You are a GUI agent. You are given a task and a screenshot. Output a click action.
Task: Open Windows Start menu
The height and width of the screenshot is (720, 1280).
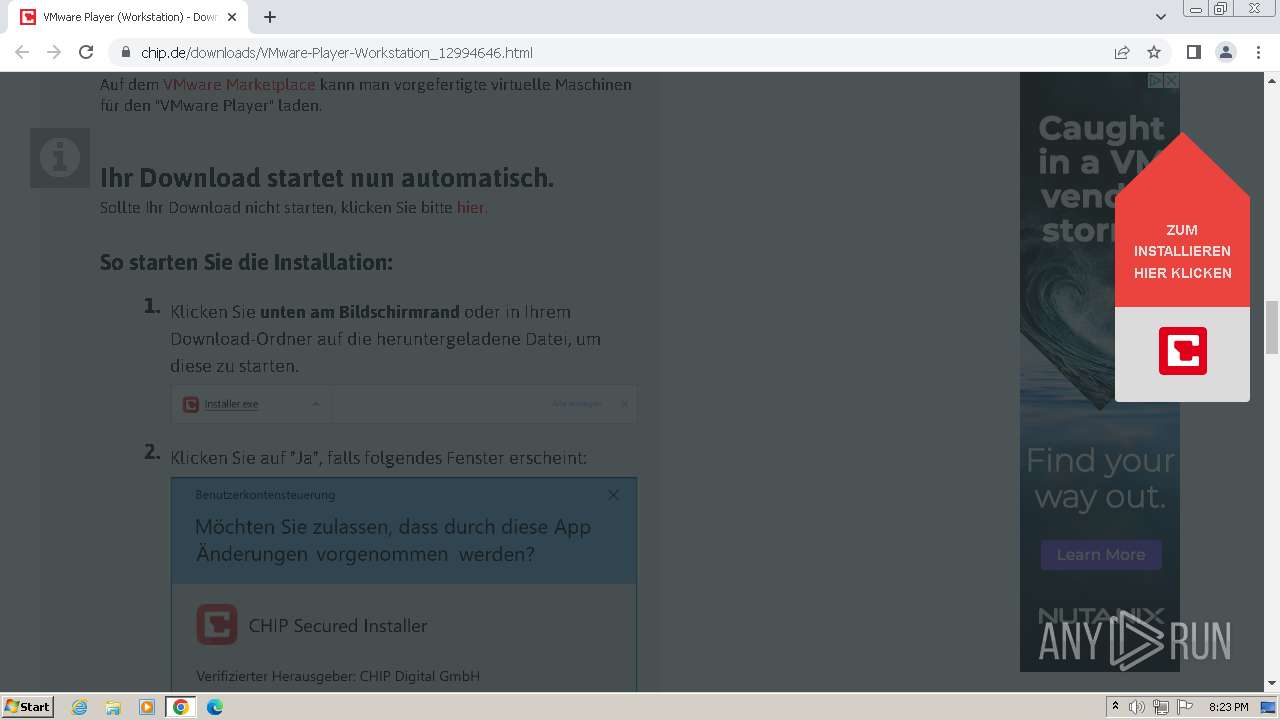(x=28, y=706)
